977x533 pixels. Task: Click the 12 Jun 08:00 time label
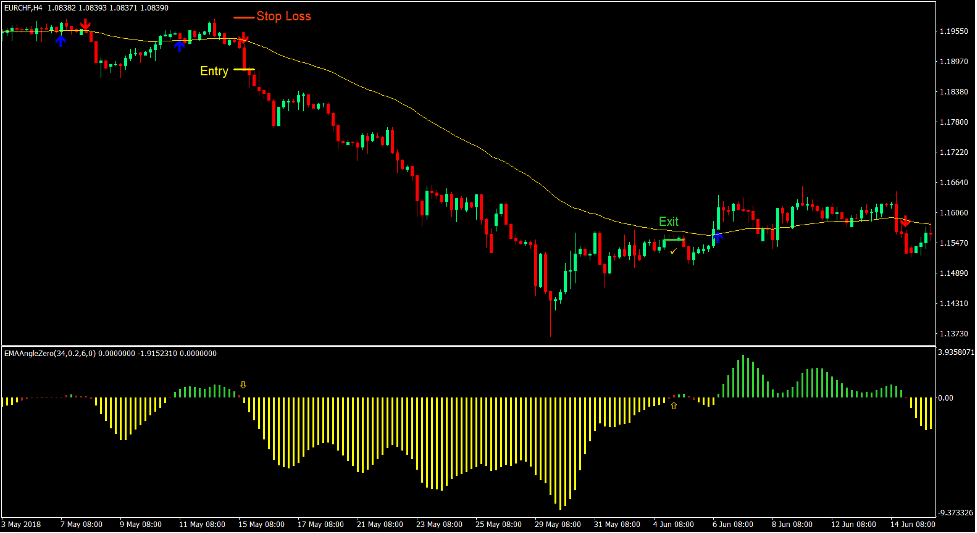click(x=854, y=524)
